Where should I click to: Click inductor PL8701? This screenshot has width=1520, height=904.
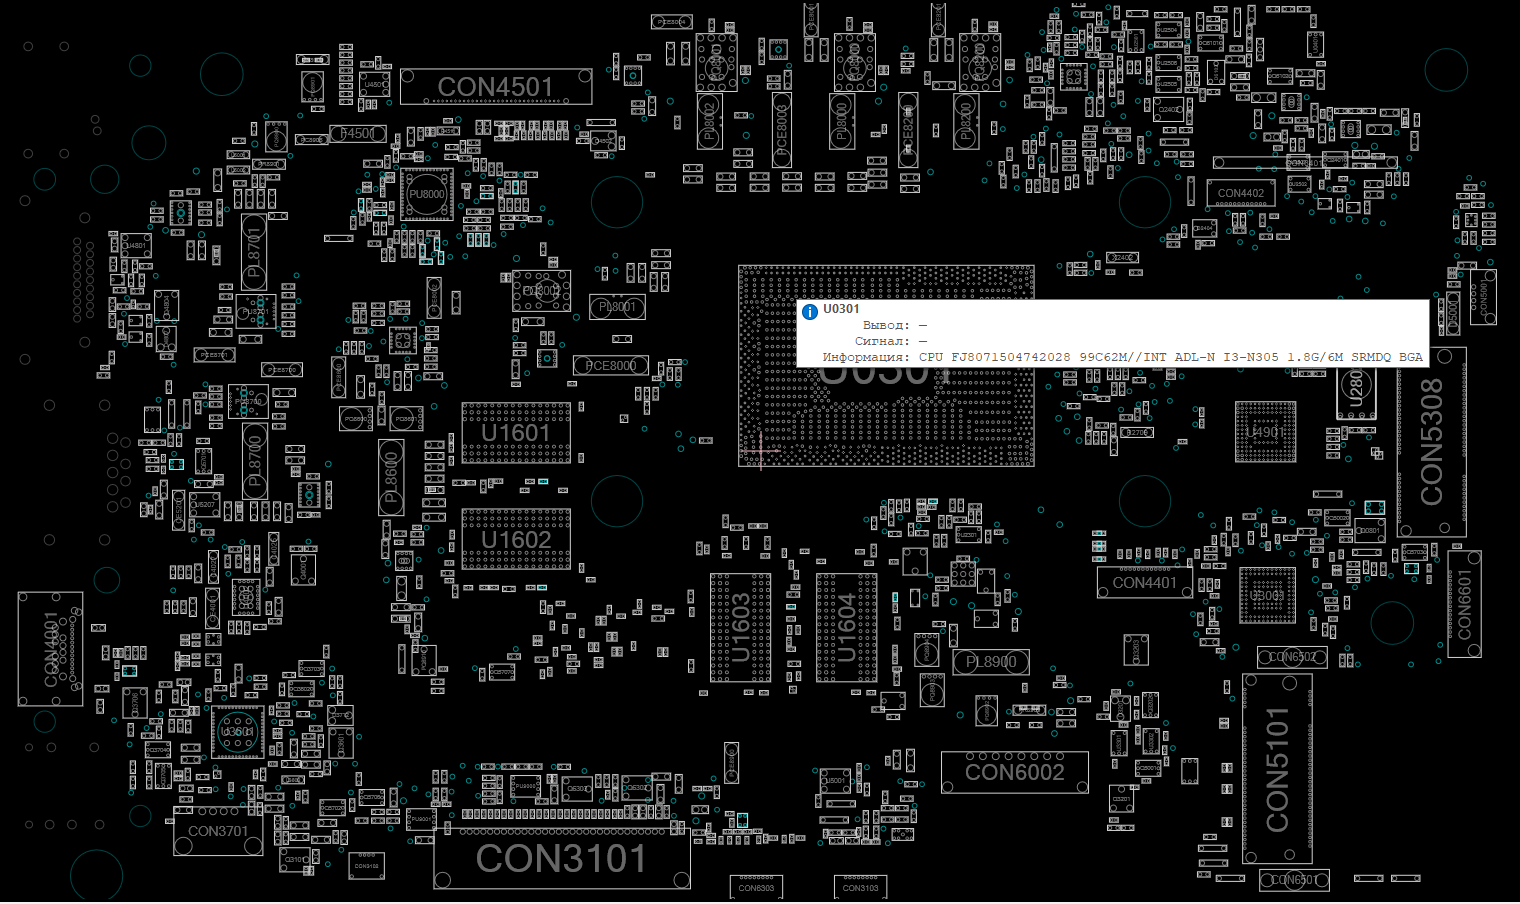[x=254, y=253]
